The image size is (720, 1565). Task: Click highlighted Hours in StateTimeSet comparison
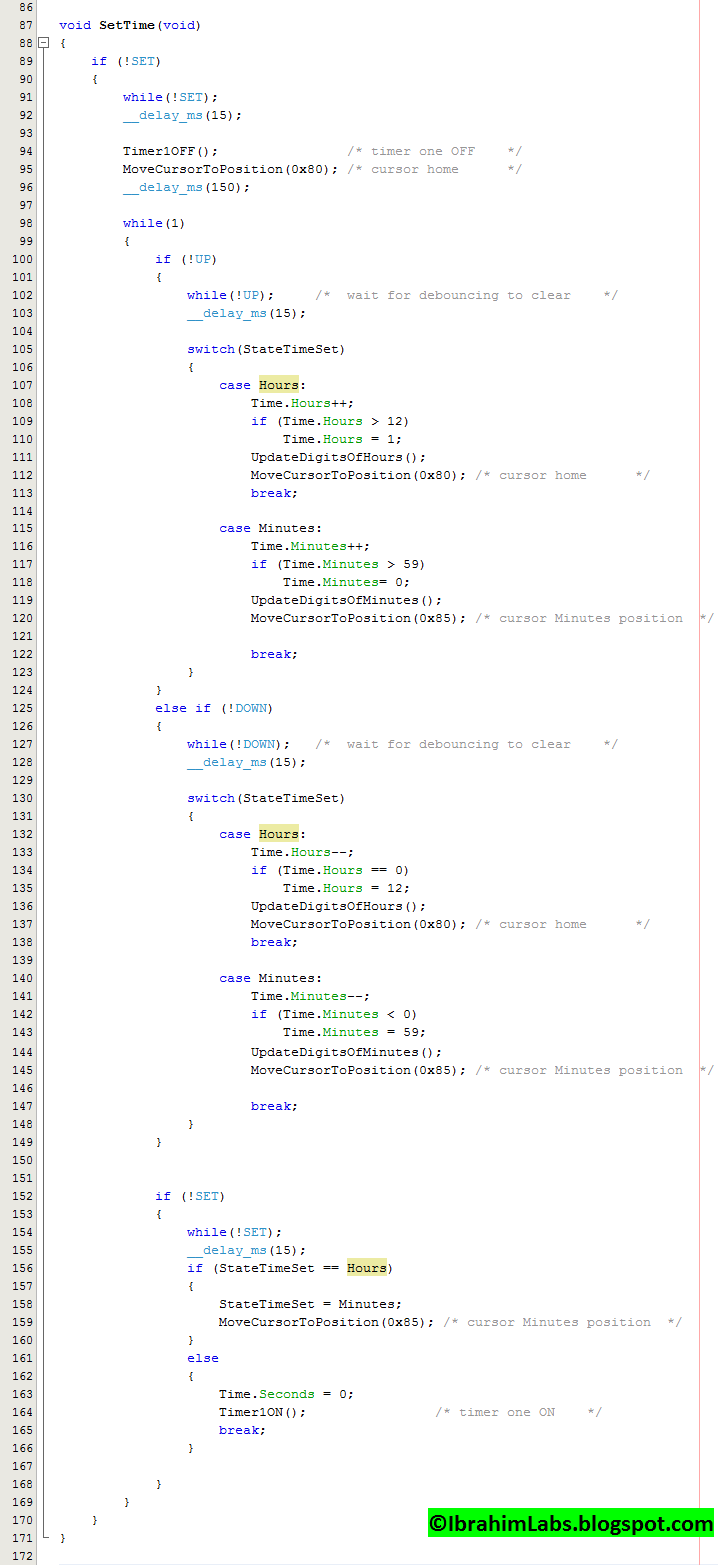[367, 1268]
